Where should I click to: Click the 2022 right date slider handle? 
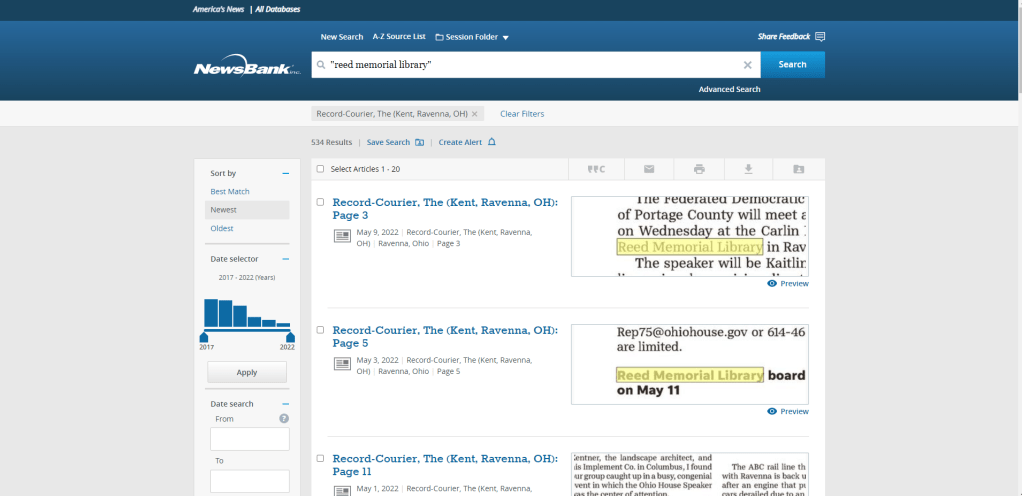(291, 336)
